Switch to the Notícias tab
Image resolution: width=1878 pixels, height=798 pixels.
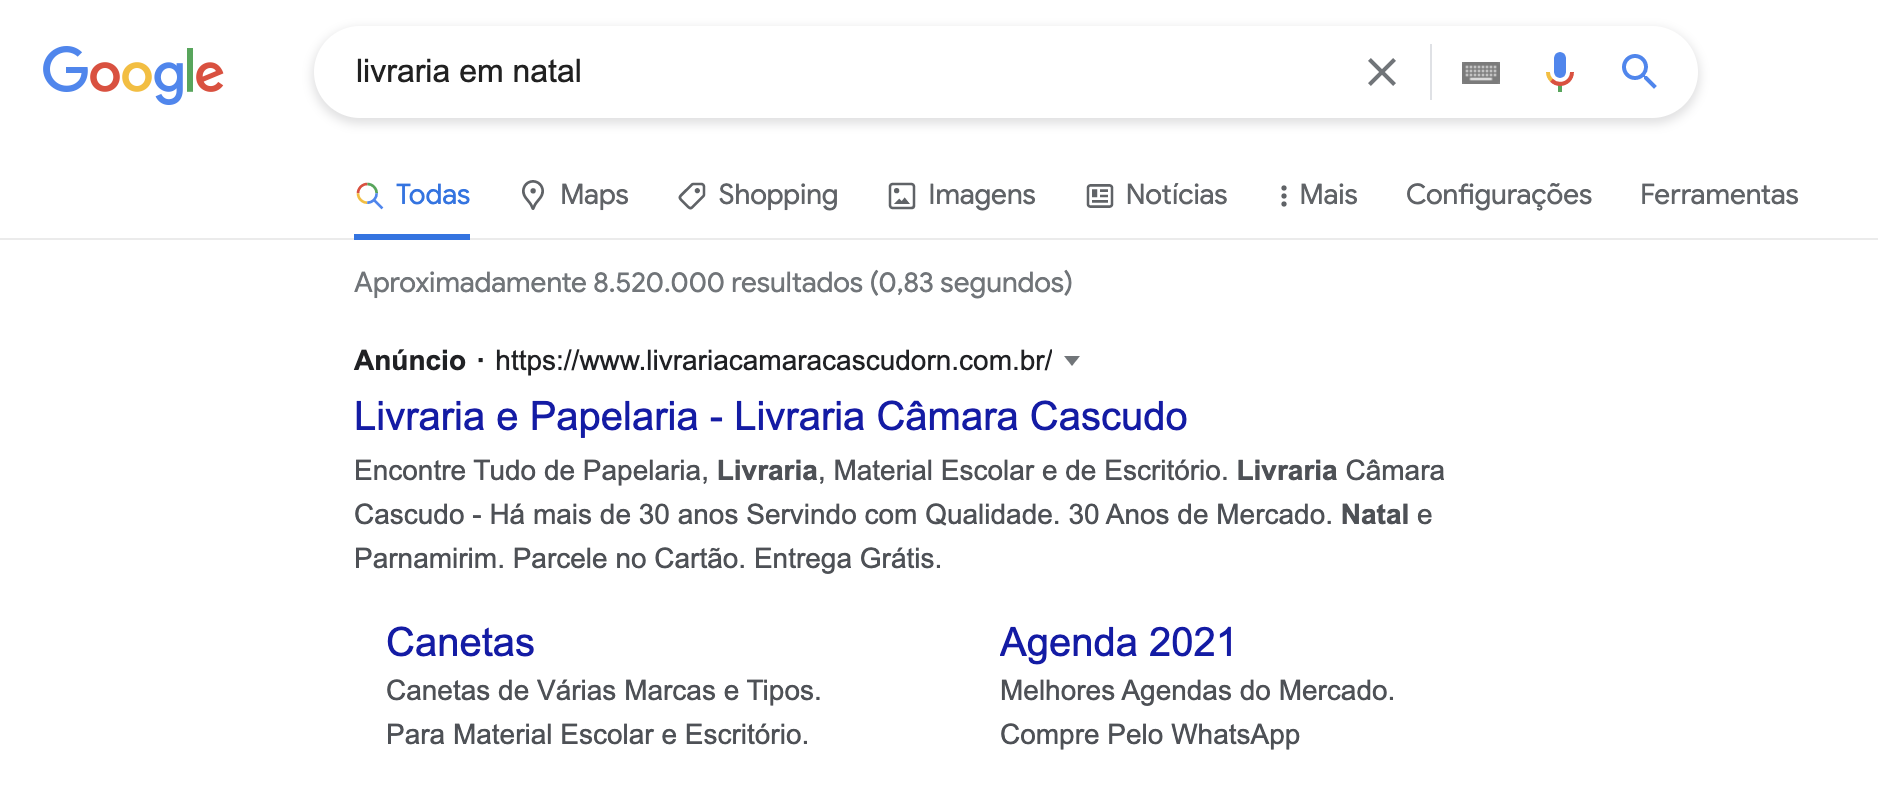(1157, 195)
